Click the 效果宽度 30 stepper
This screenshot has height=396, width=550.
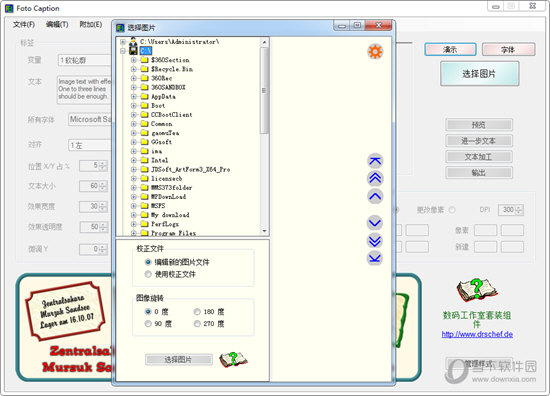pos(93,206)
